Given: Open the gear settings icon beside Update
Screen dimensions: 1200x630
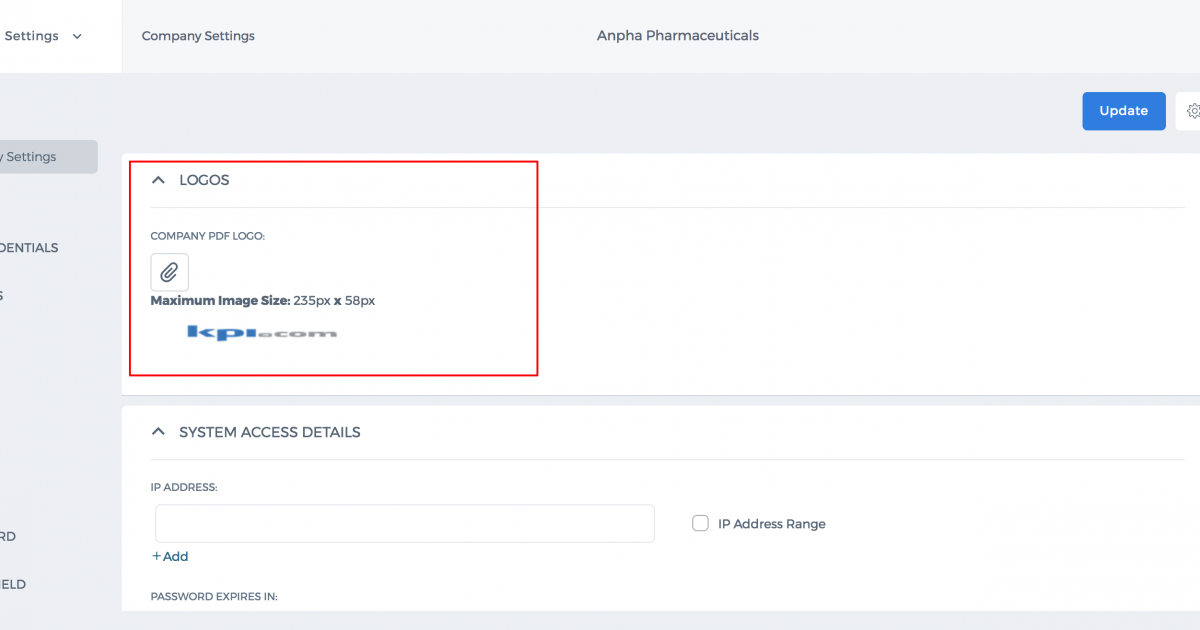Looking at the screenshot, I should (x=1192, y=111).
